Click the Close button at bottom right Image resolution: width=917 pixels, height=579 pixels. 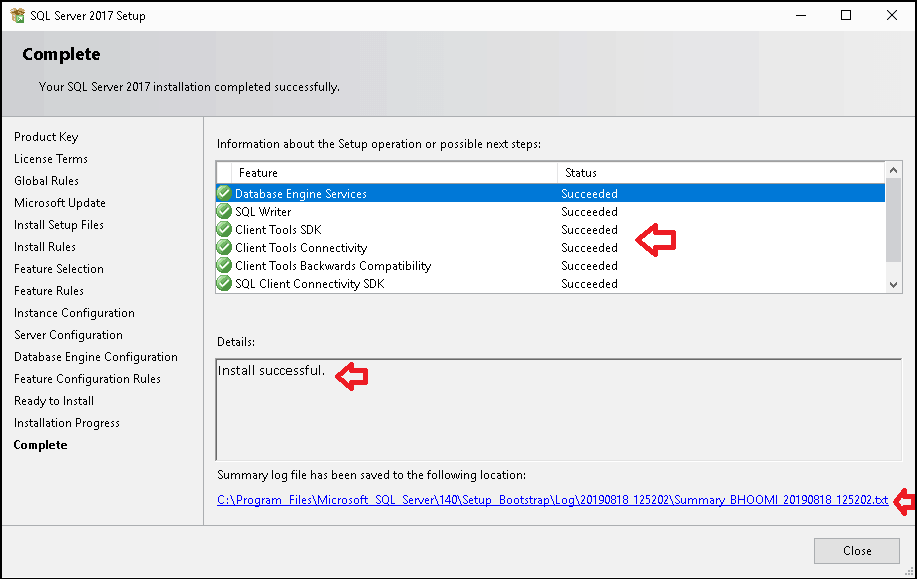(x=857, y=551)
